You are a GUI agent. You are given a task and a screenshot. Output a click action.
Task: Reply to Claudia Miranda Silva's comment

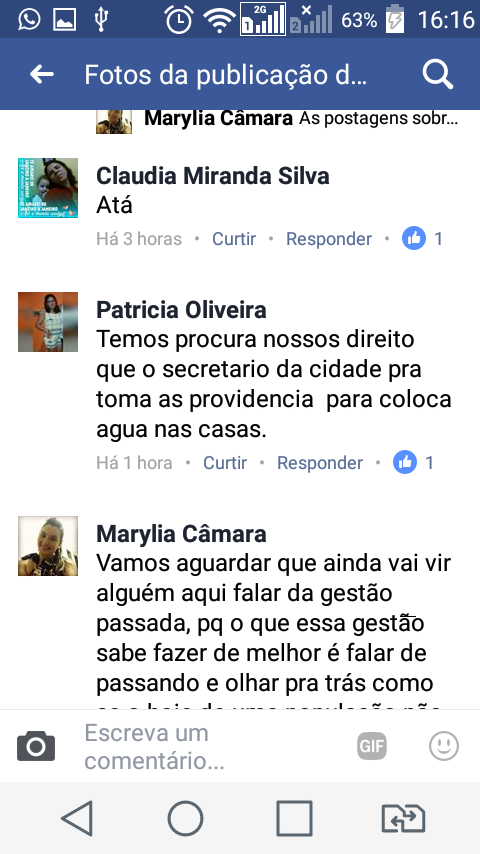329,239
